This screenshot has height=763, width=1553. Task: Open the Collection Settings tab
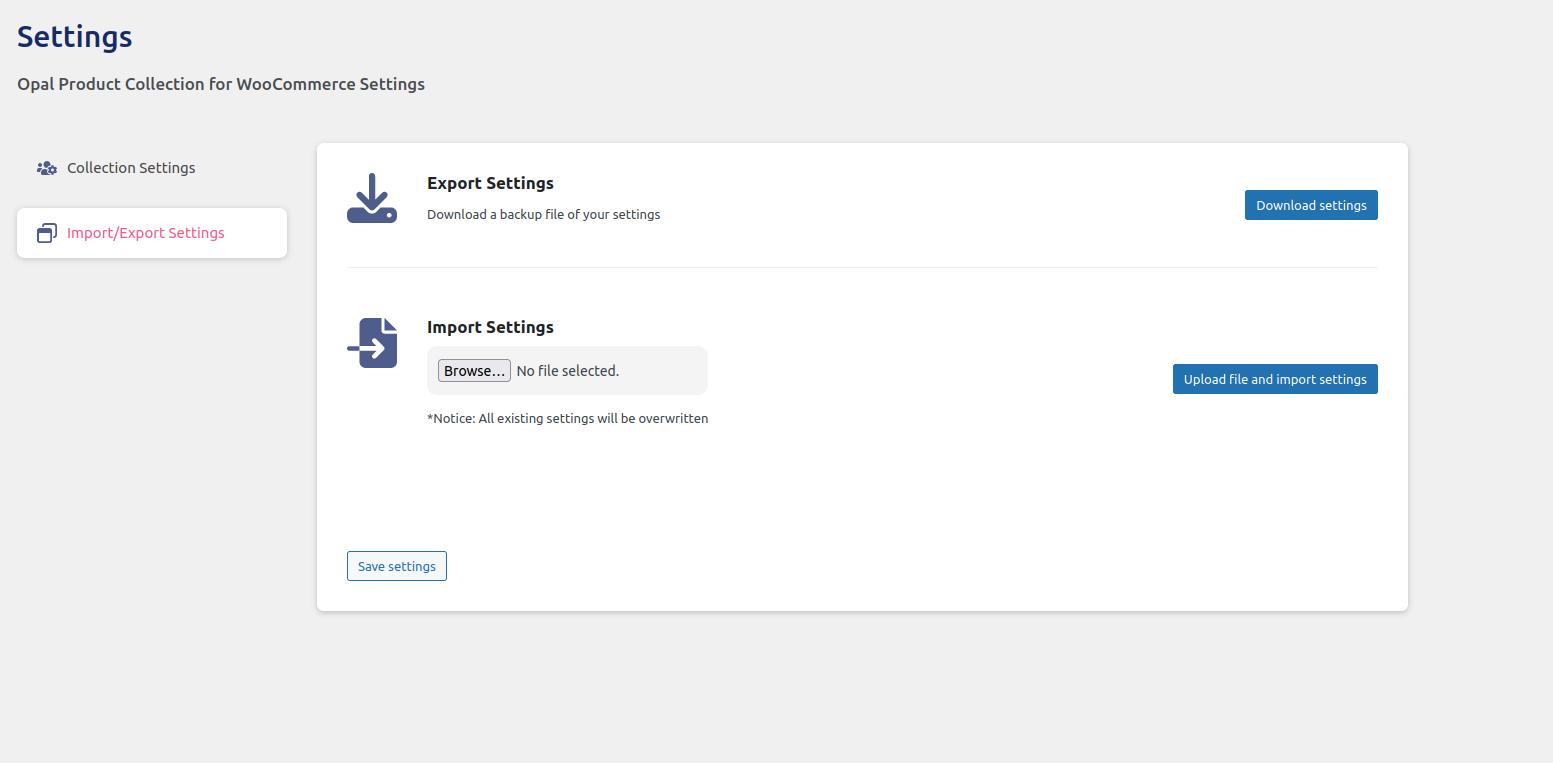click(x=152, y=168)
